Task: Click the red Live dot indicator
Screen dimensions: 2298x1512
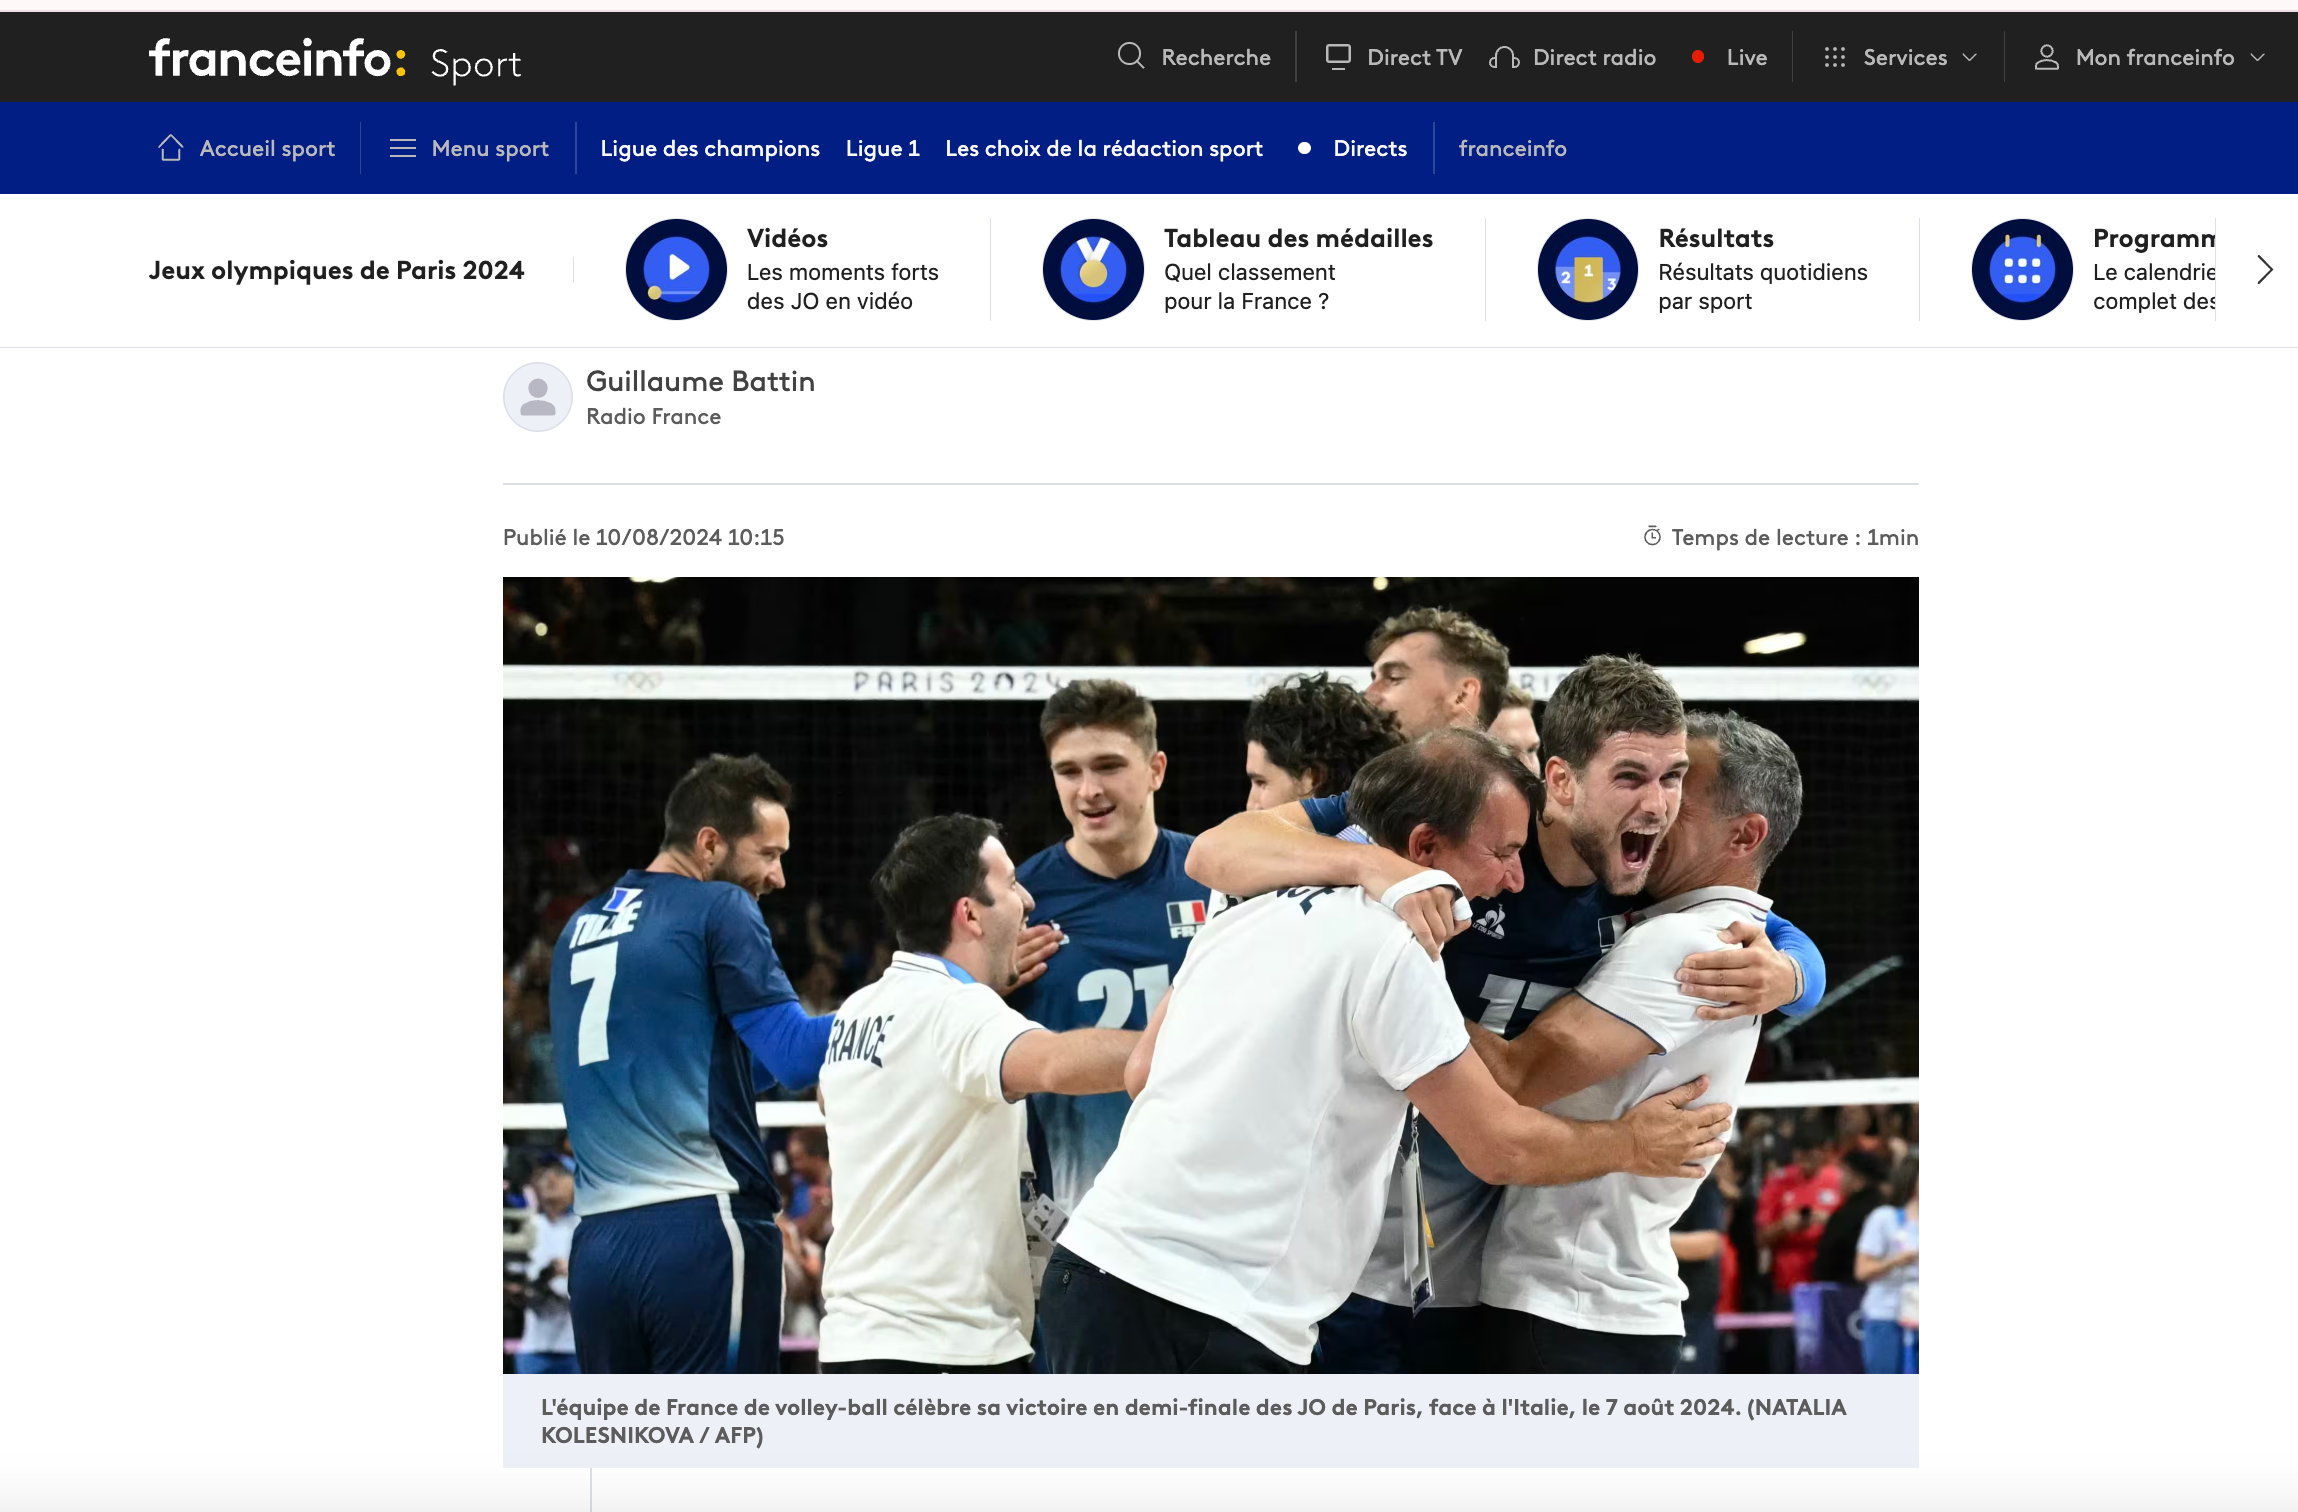Action: [1698, 57]
